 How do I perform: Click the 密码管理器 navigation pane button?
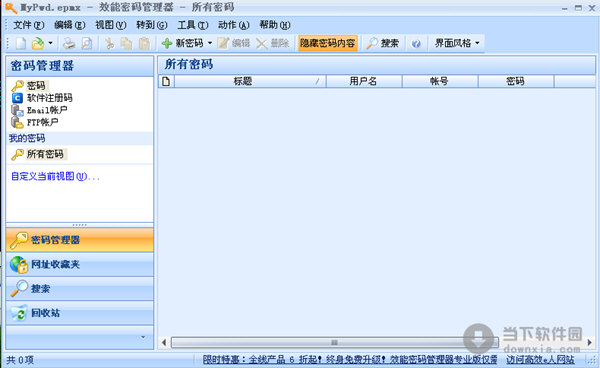80,240
